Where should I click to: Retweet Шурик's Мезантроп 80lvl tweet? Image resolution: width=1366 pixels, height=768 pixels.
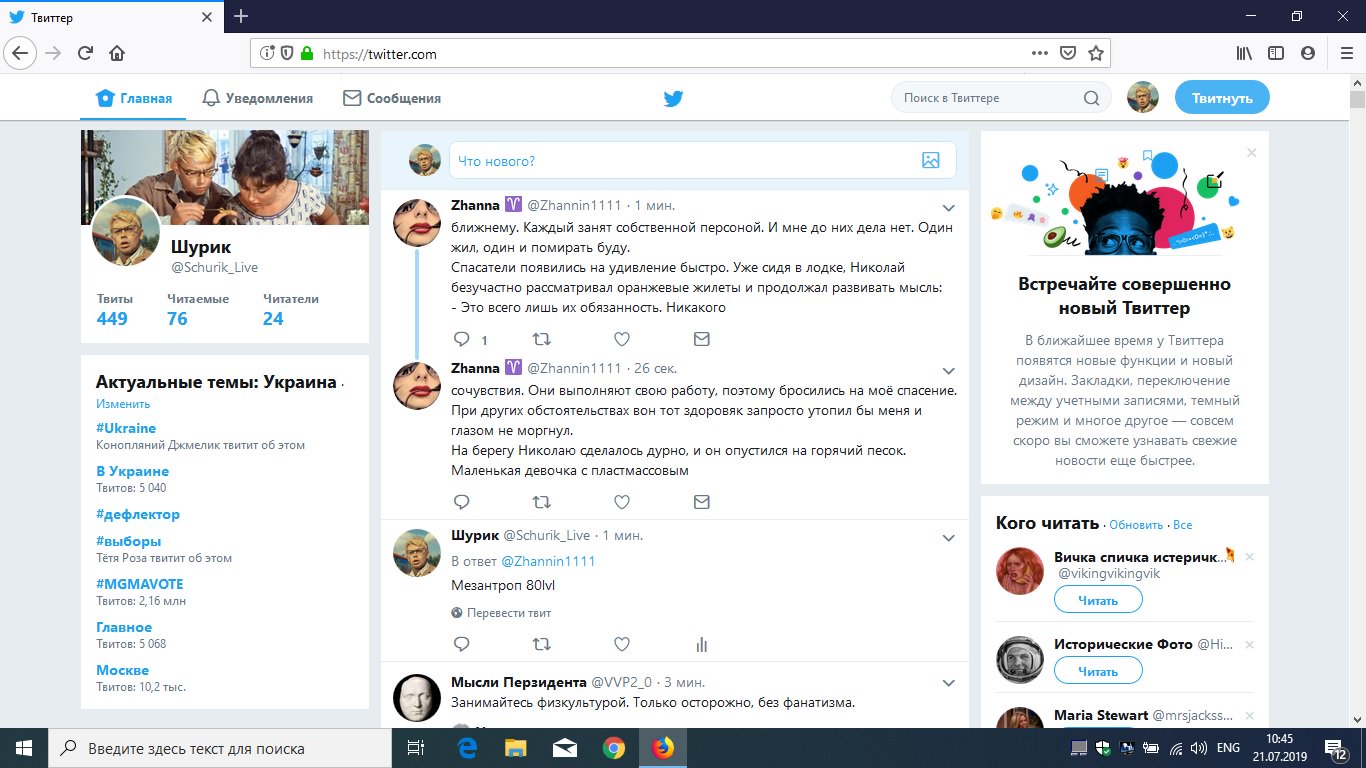[541, 644]
